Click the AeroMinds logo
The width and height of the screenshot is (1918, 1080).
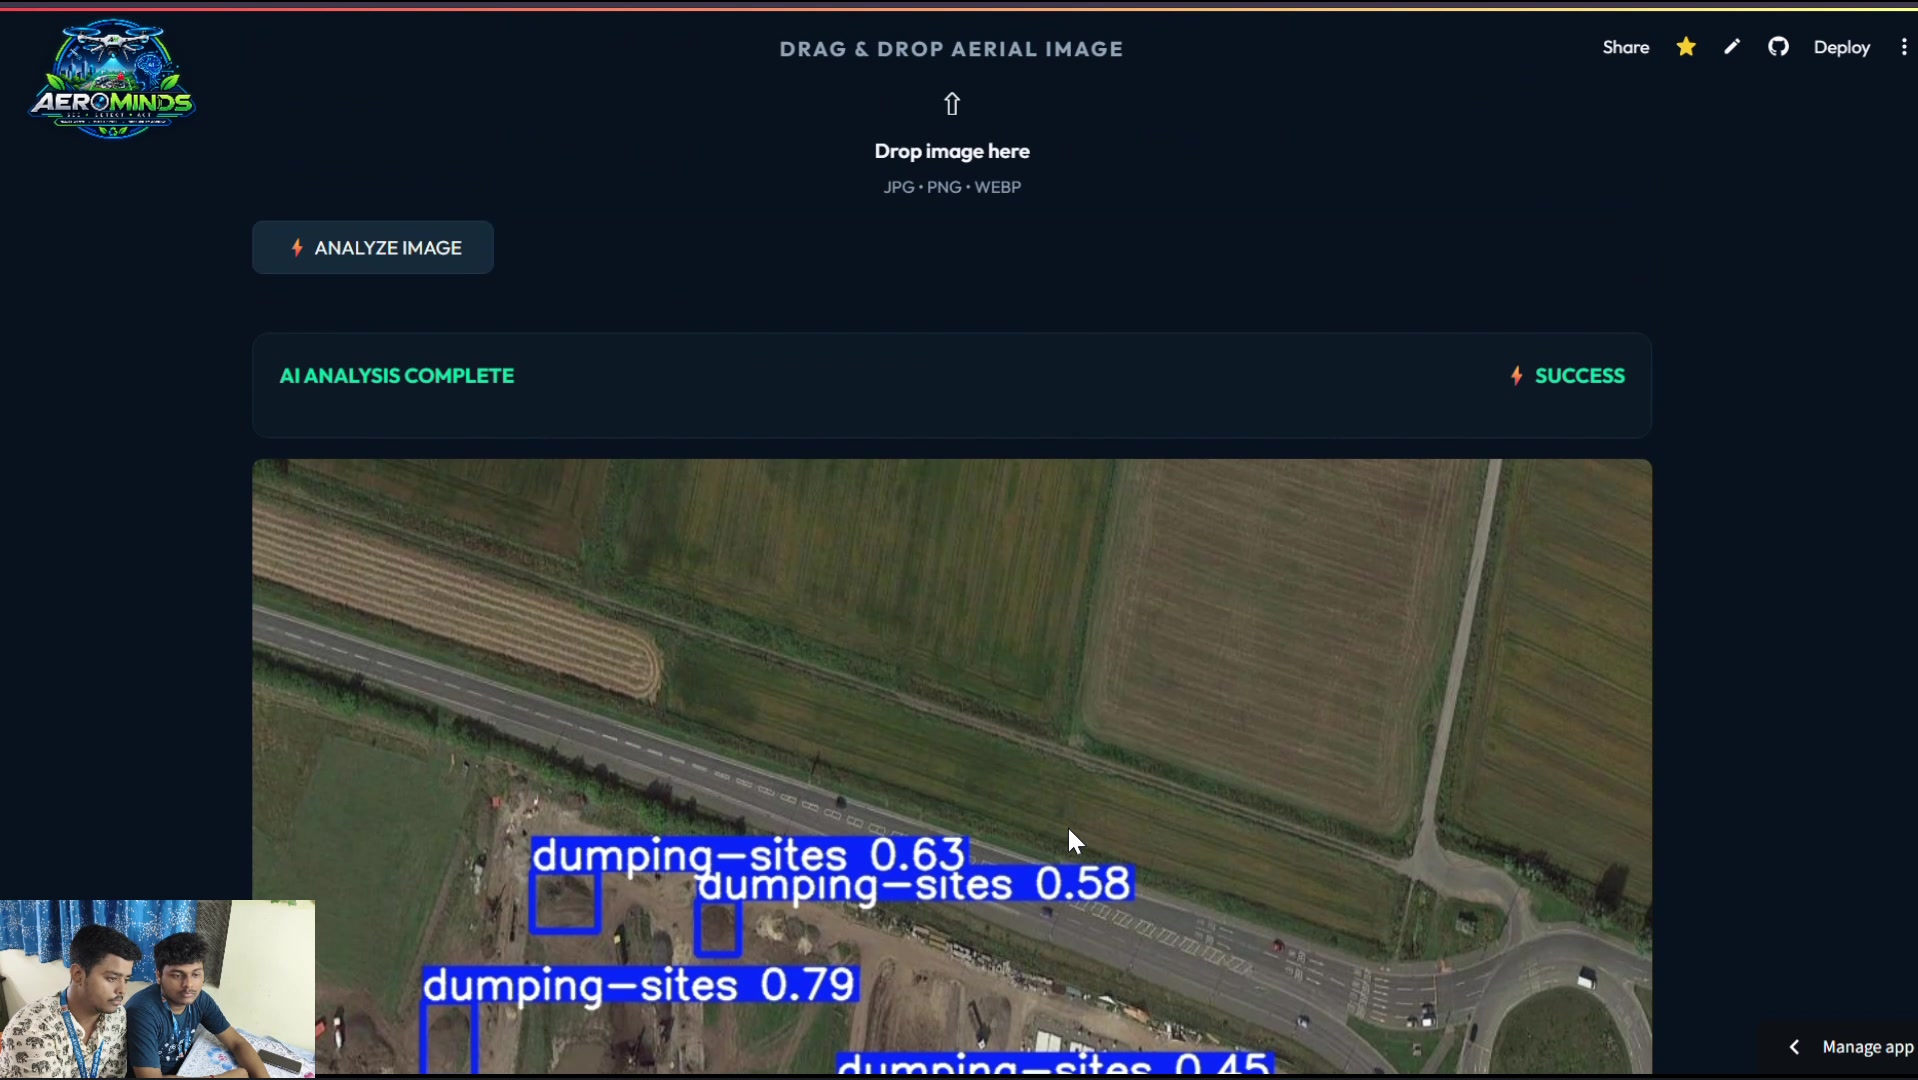point(112,79)
